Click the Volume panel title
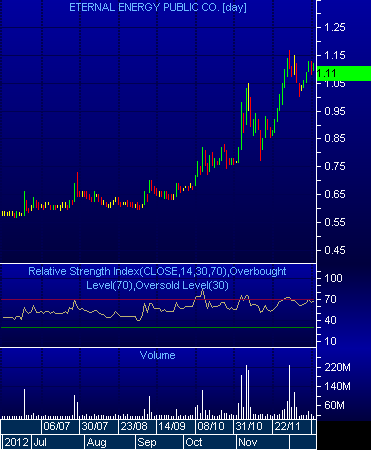371x450 pixels. click(x=157, y=355)
